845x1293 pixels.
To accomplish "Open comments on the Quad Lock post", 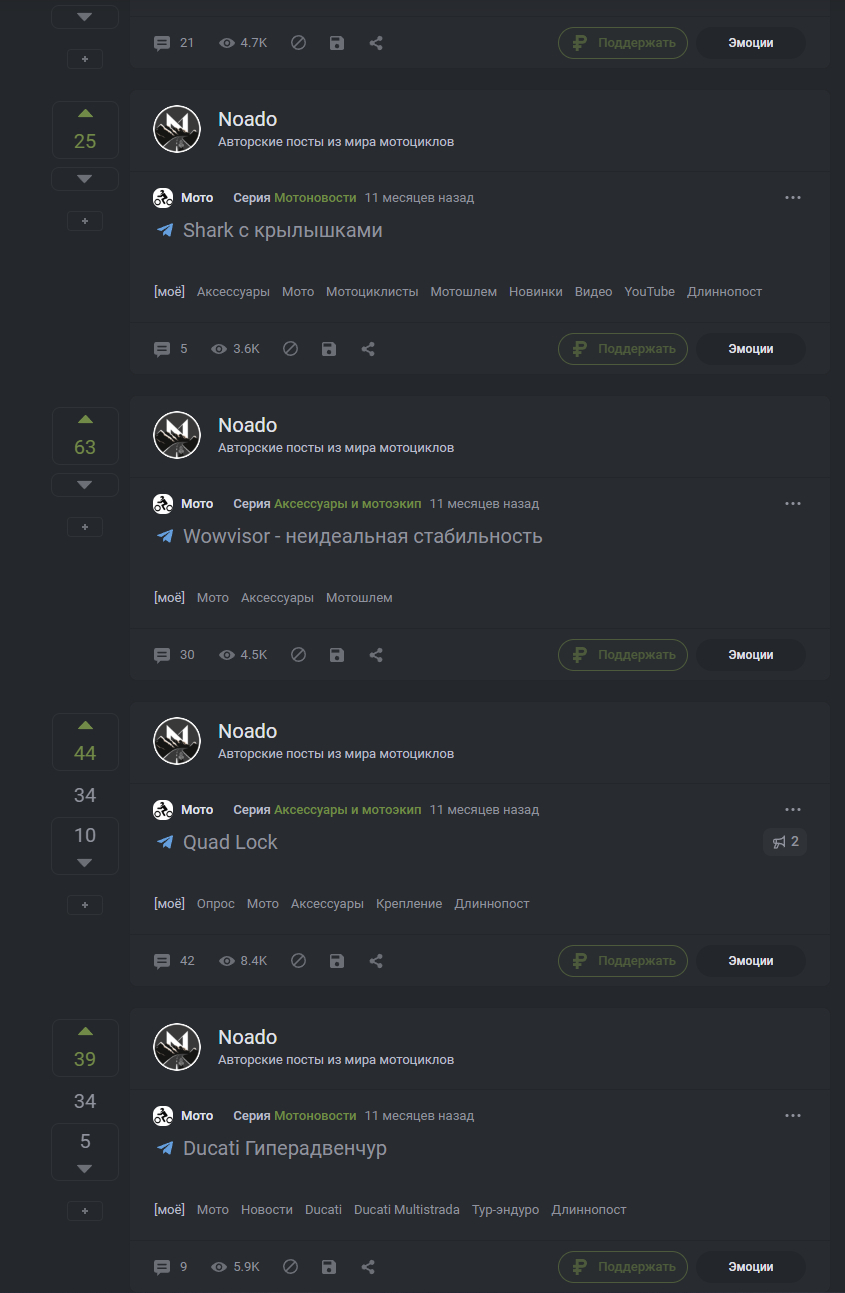I will 174,961.
